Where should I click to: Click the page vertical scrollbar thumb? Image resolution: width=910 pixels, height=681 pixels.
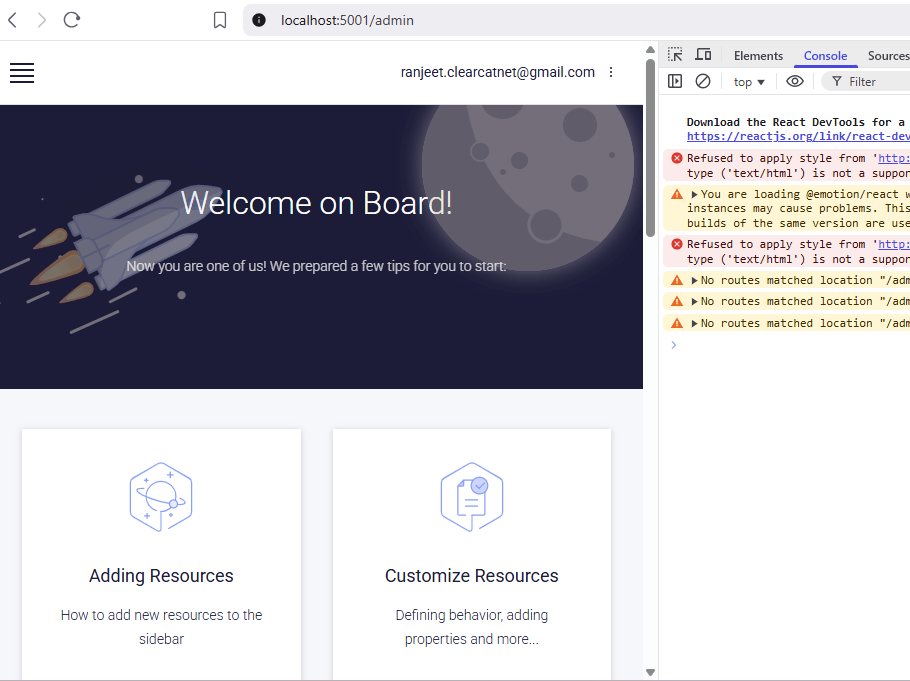point(650,150)
